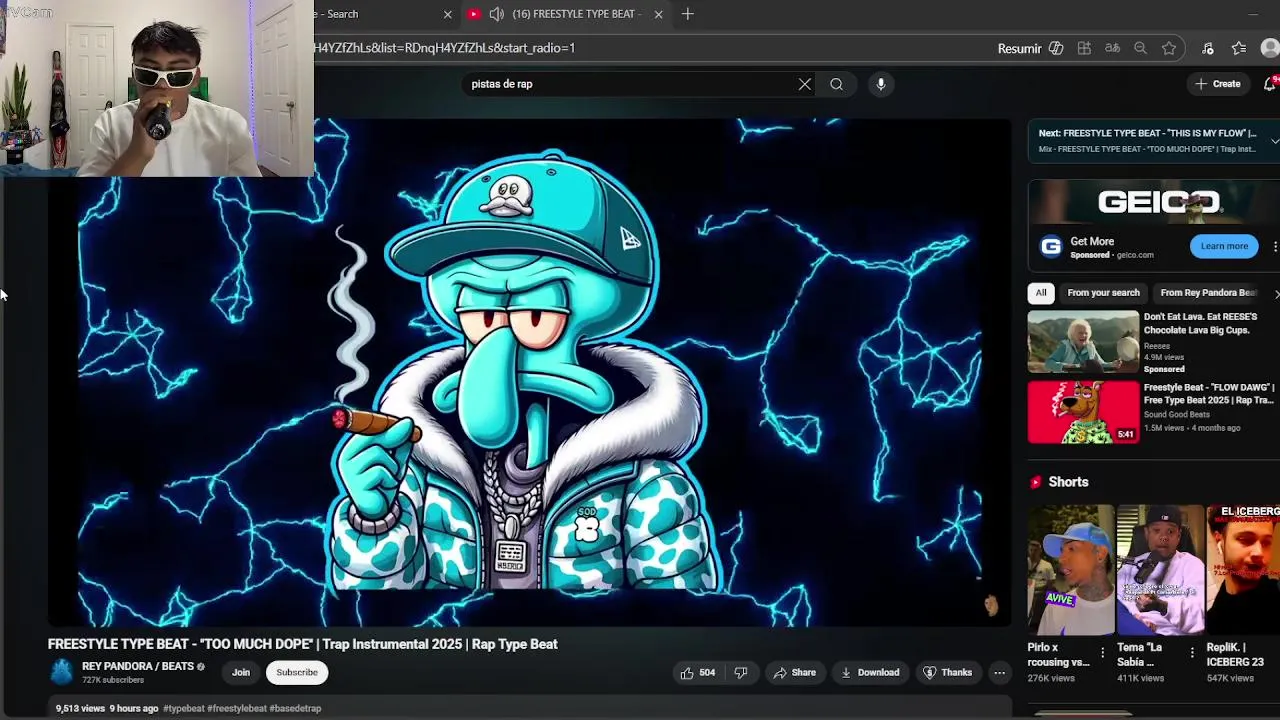Start voice search with microphone icon

pyautogui.click(x=881, y=84)
